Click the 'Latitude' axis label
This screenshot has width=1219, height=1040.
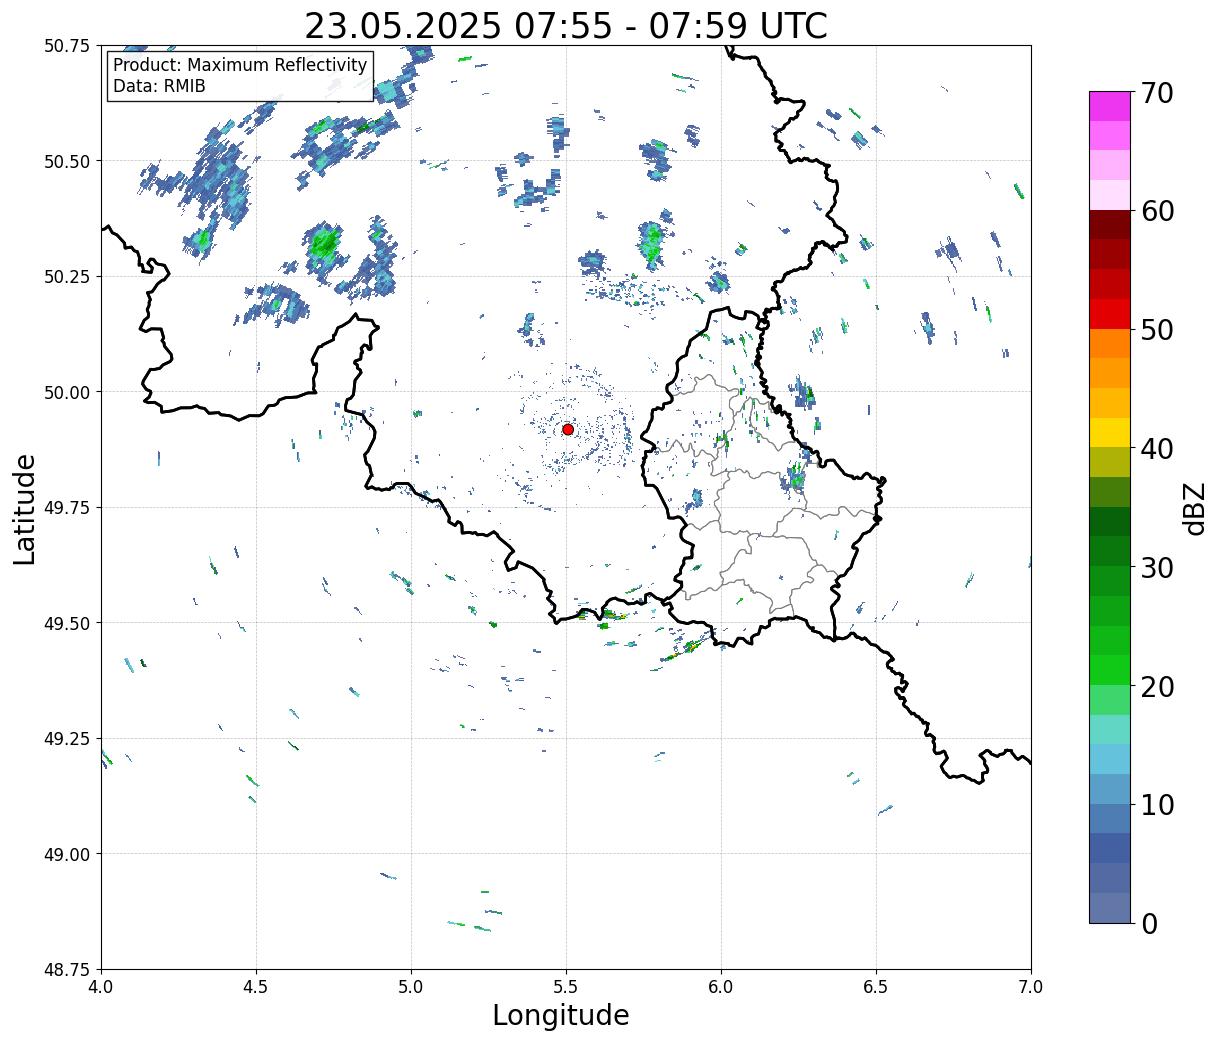[25, 509]
